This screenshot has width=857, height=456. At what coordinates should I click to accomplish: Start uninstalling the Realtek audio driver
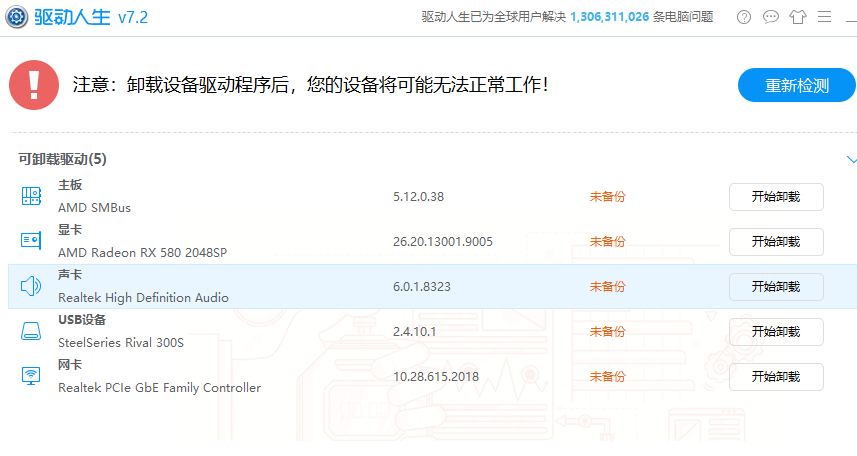[776, 287]
